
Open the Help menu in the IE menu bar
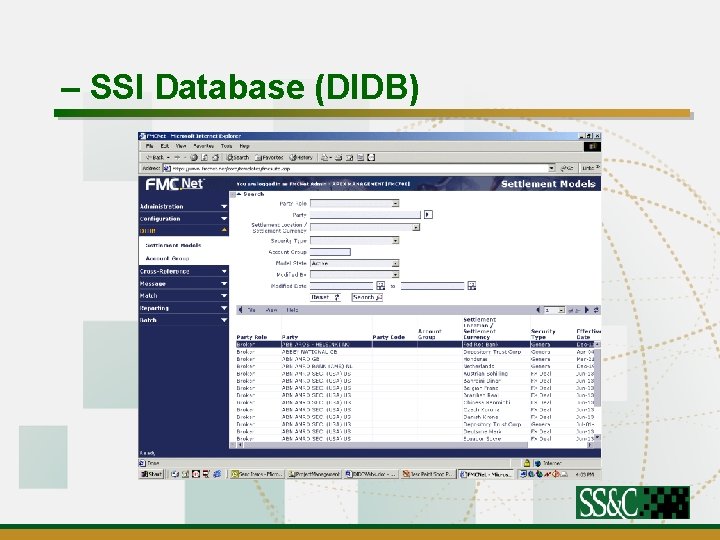pyautogui.click(x=244, y=146)
